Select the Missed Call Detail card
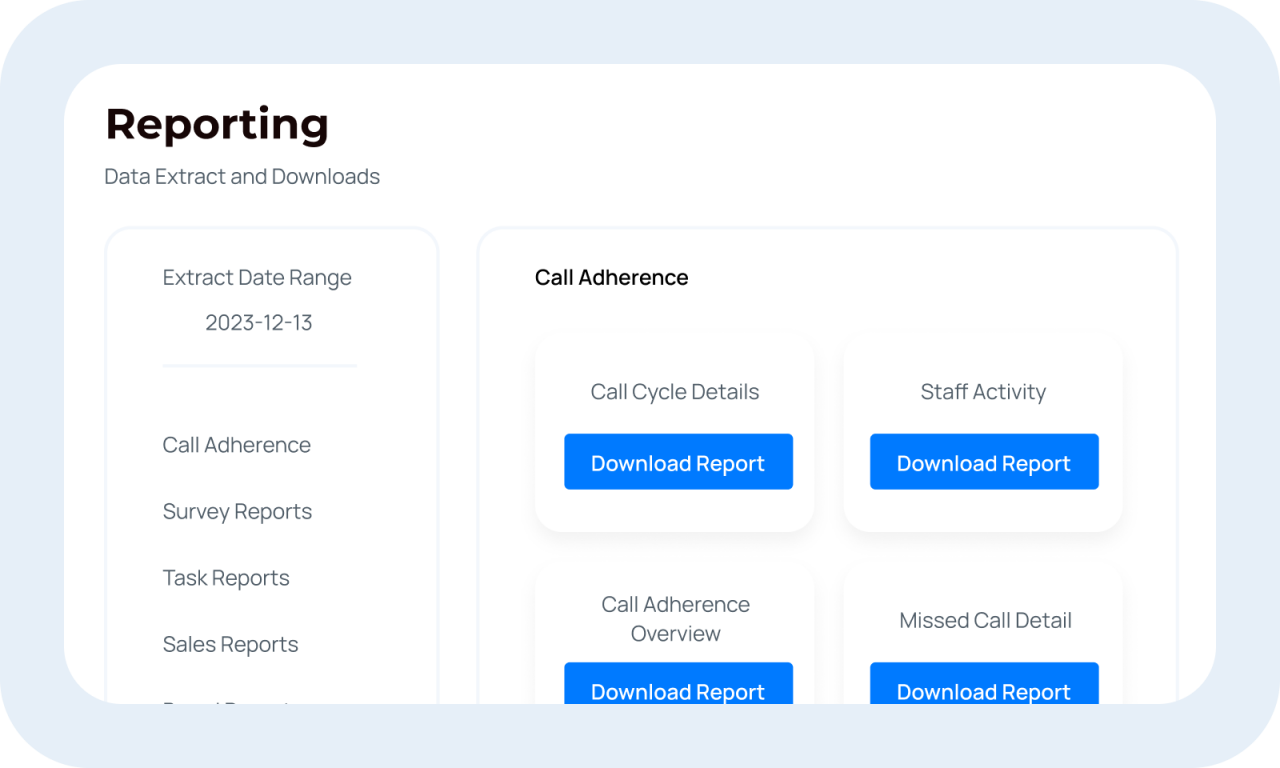Image resolution: width=1280 pixels, height=768 pixels. pyautogui.click(x=984, y=620)
